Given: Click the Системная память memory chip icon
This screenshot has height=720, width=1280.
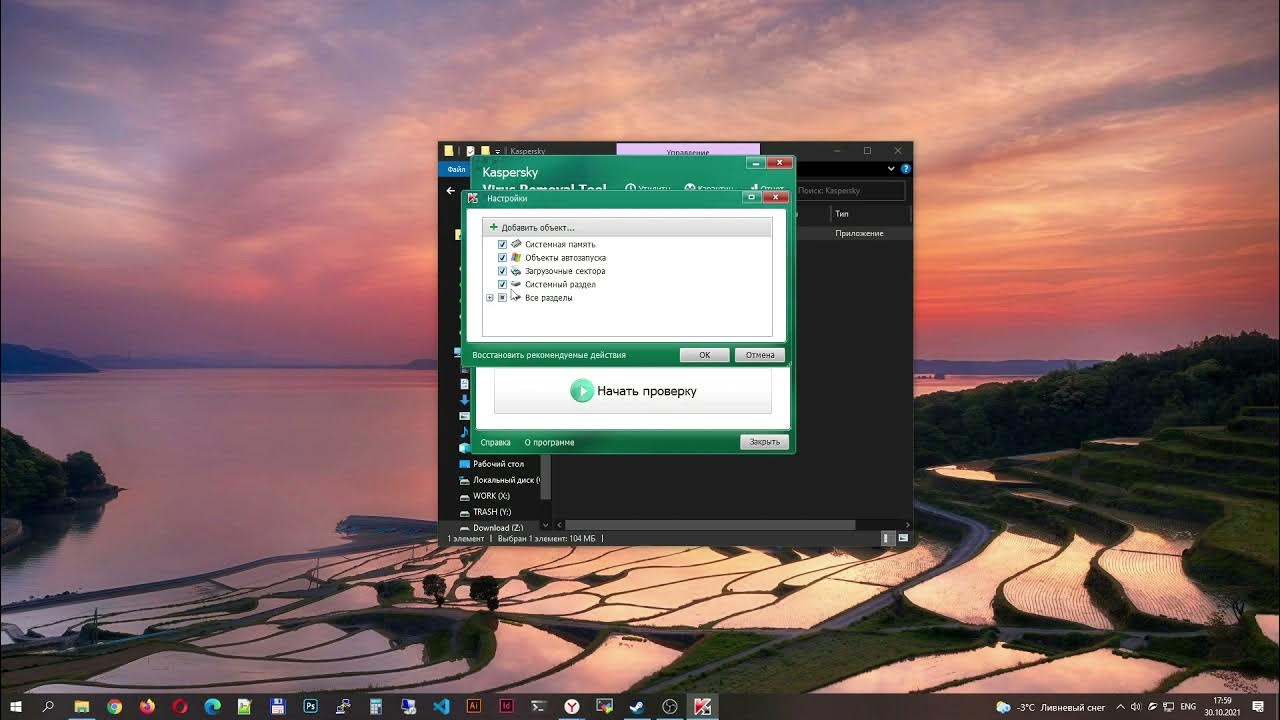Looking at the screenshot, I should tap(516, 244).
